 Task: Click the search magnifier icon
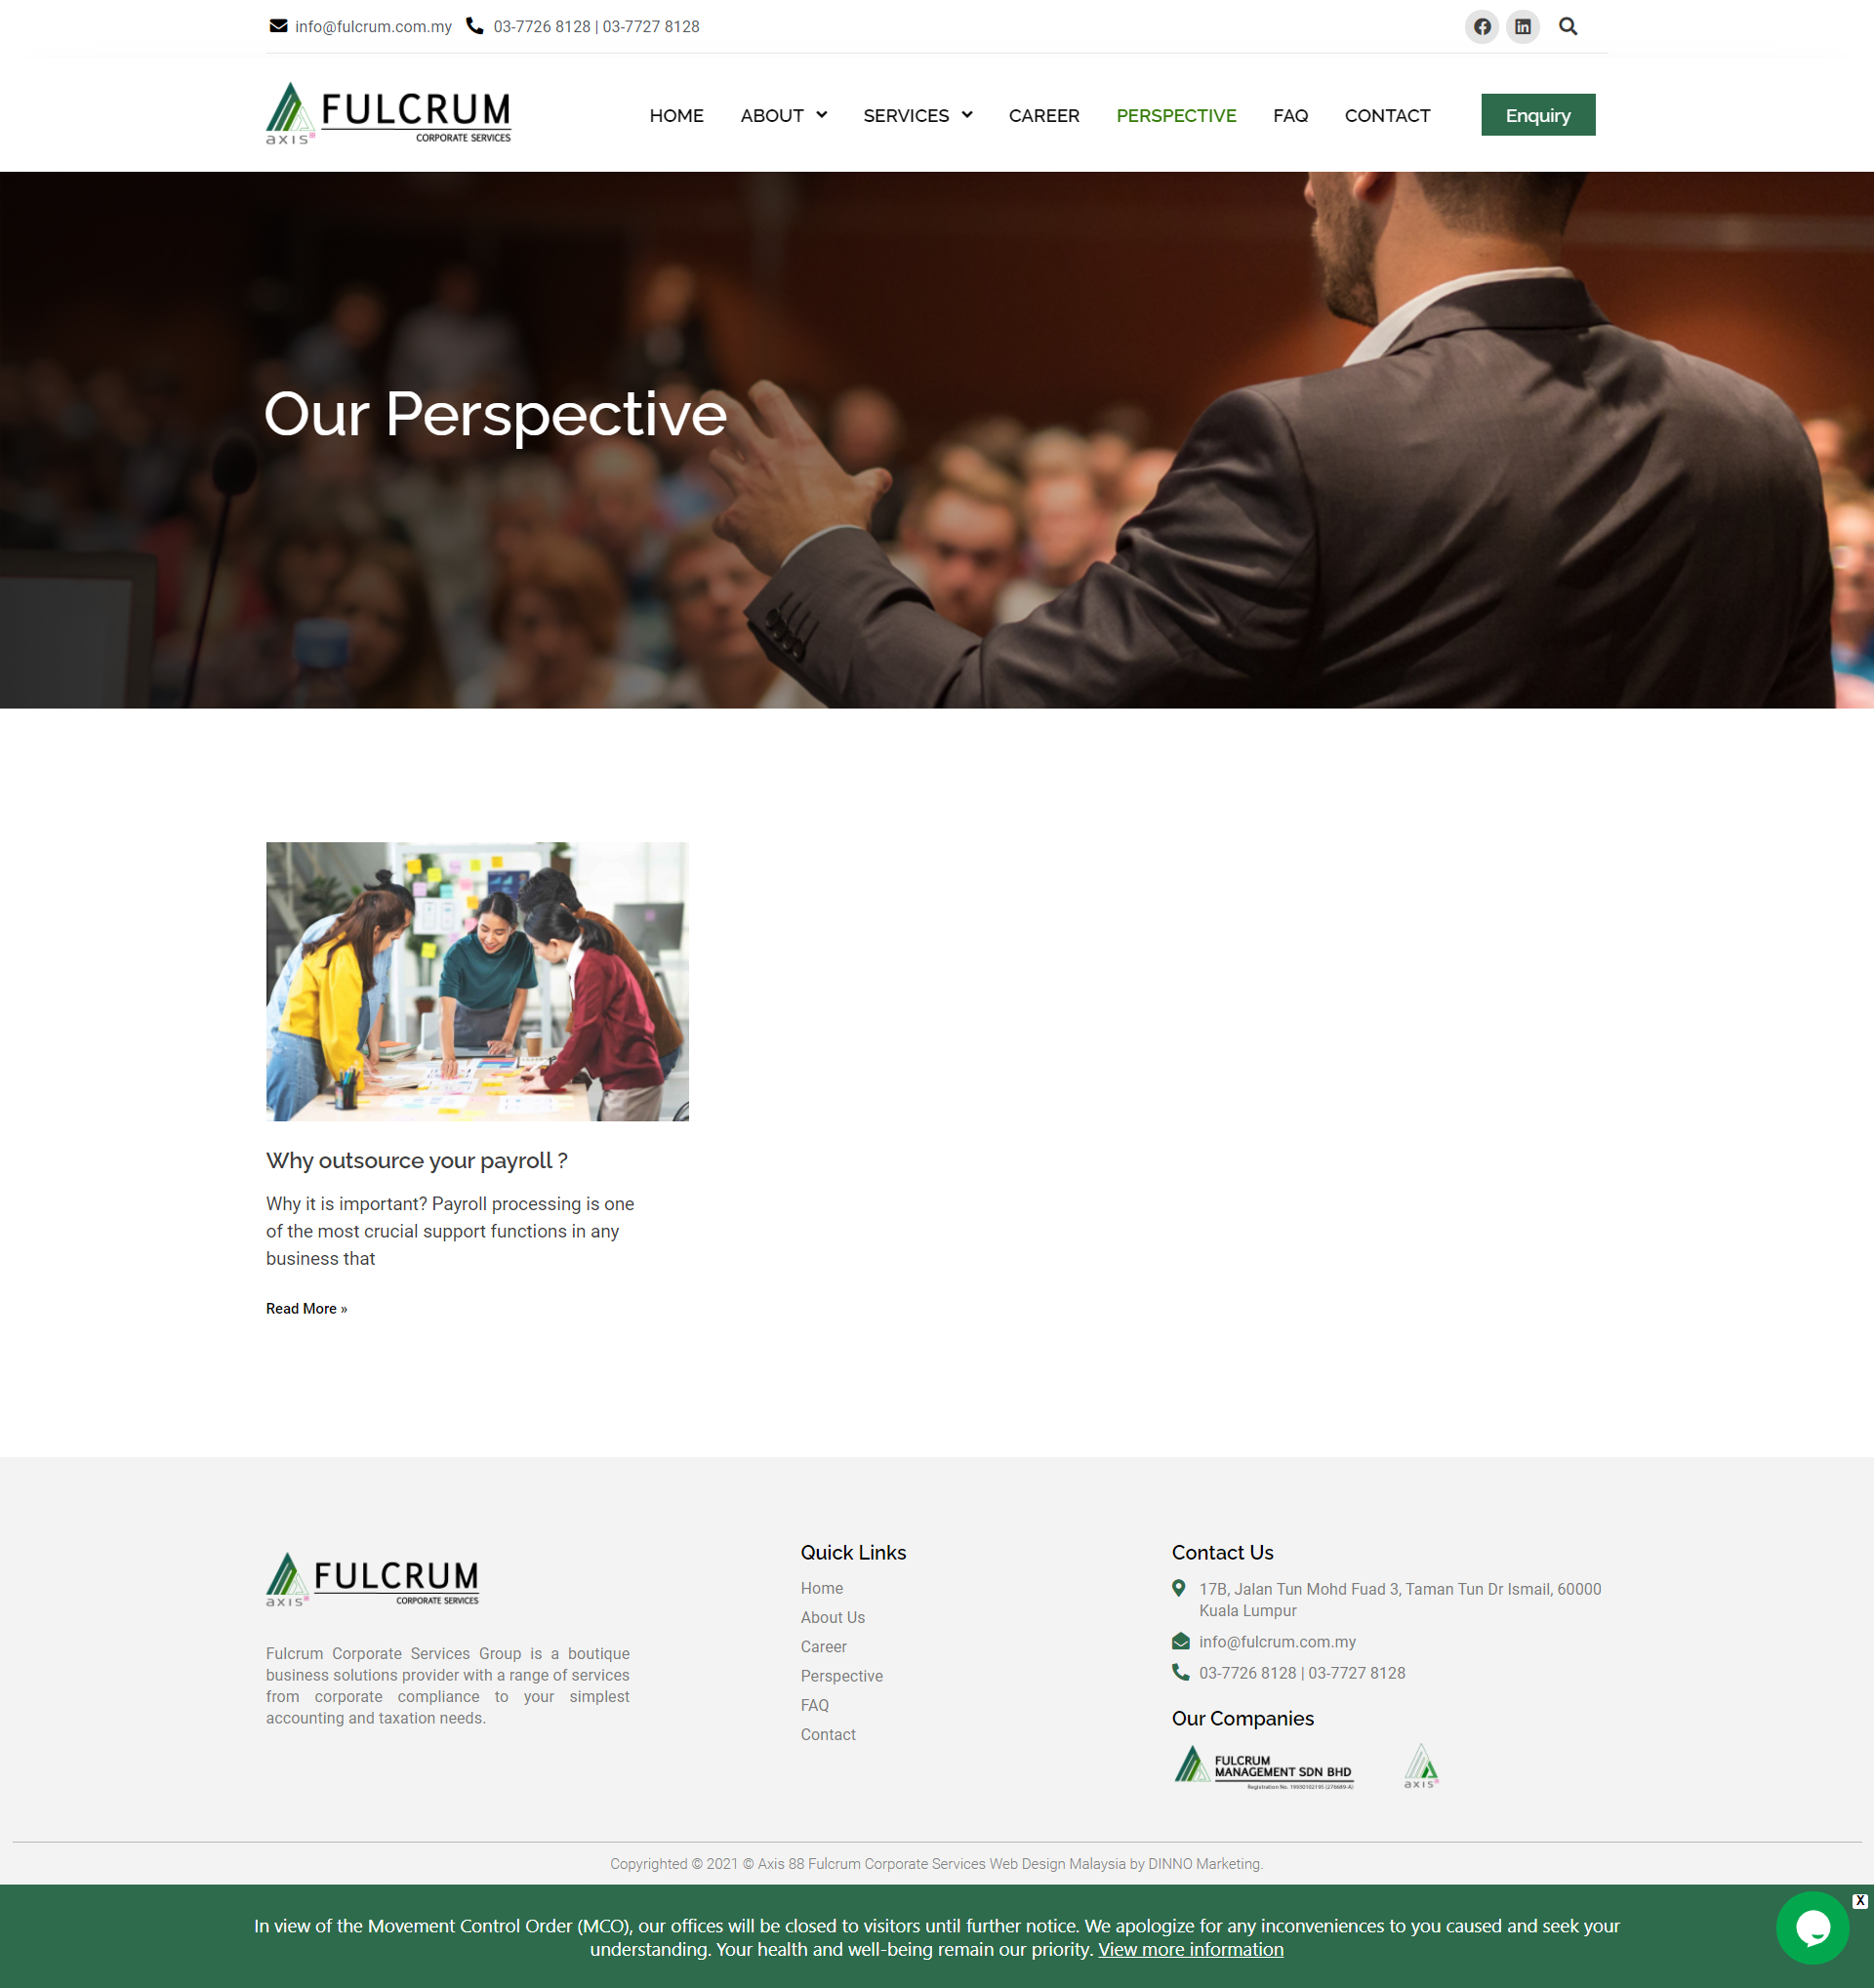1568,27
